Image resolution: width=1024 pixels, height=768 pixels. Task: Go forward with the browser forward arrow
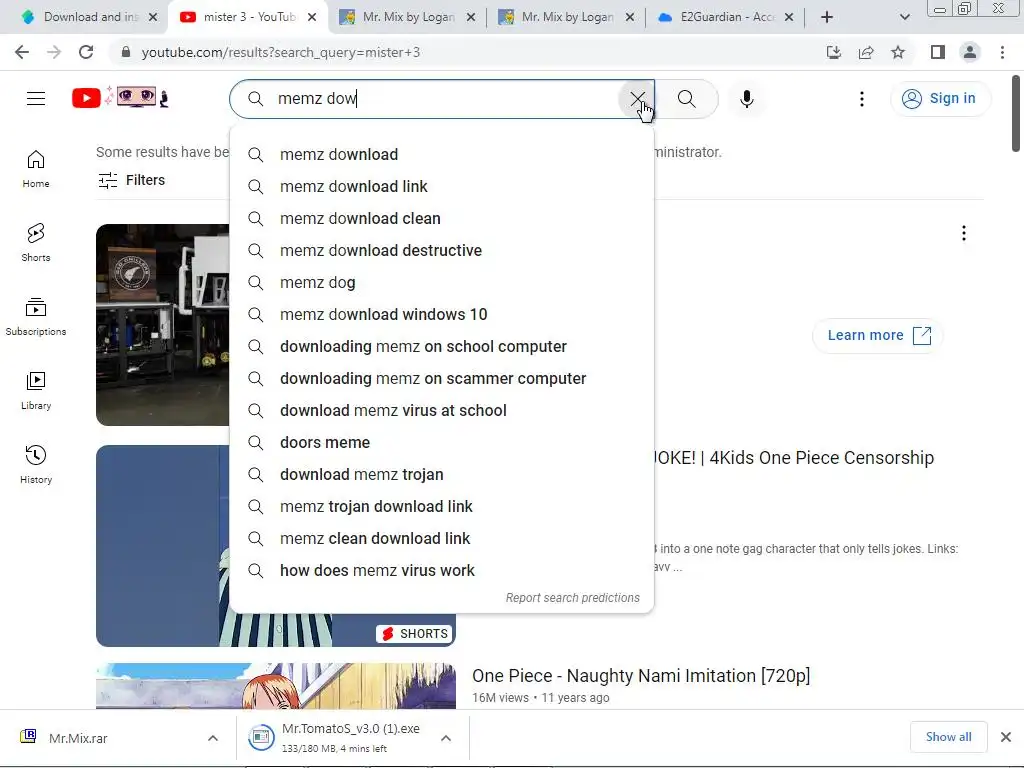pos(54,52)
